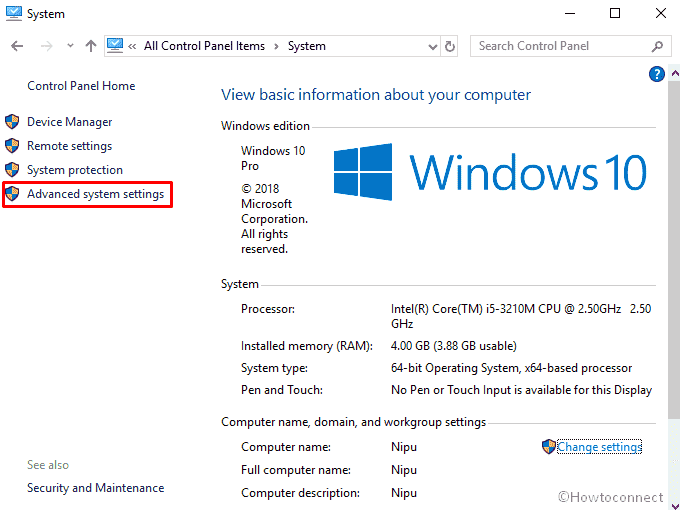Click the Full computer name value Nipu
This screenshot has height=510, width=680.
pos(404,470)
